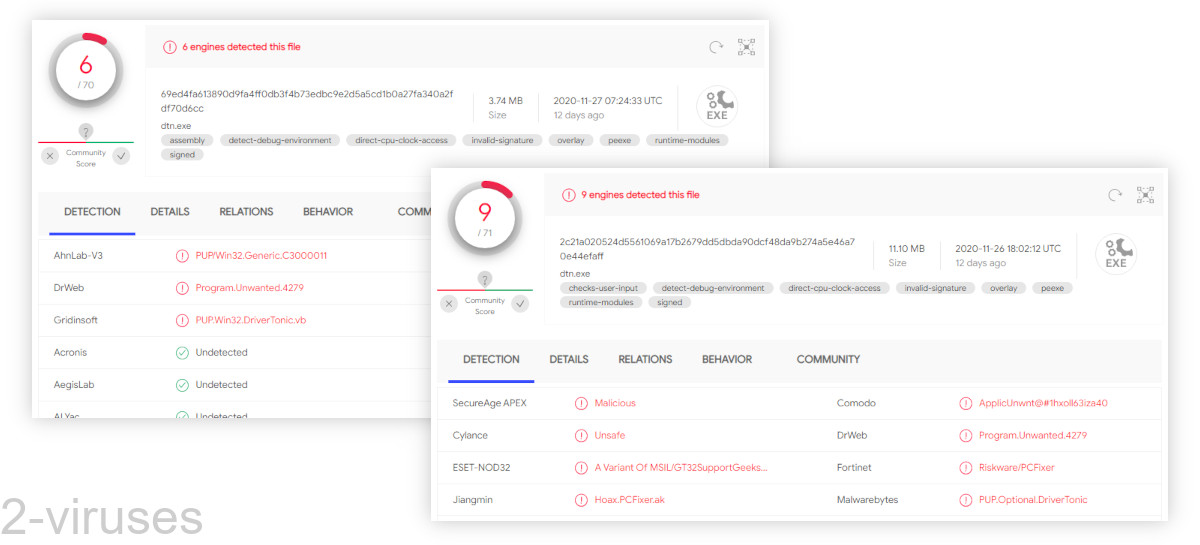1200x545 pixels.
Task: Click EXE file type icon in 6-engine report
Action: click(717, 105)
